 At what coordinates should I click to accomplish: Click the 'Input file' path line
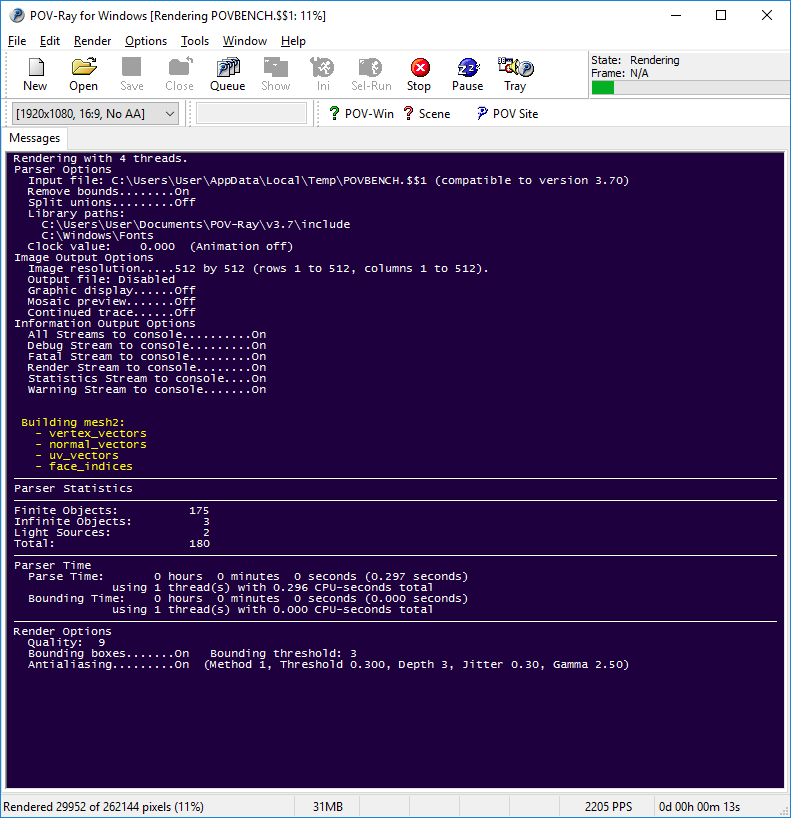(x=328, y=181)
